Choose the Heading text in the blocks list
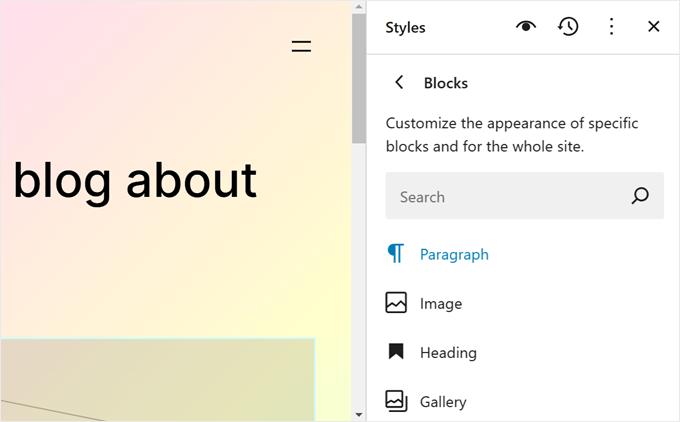 tap(448, 352)
